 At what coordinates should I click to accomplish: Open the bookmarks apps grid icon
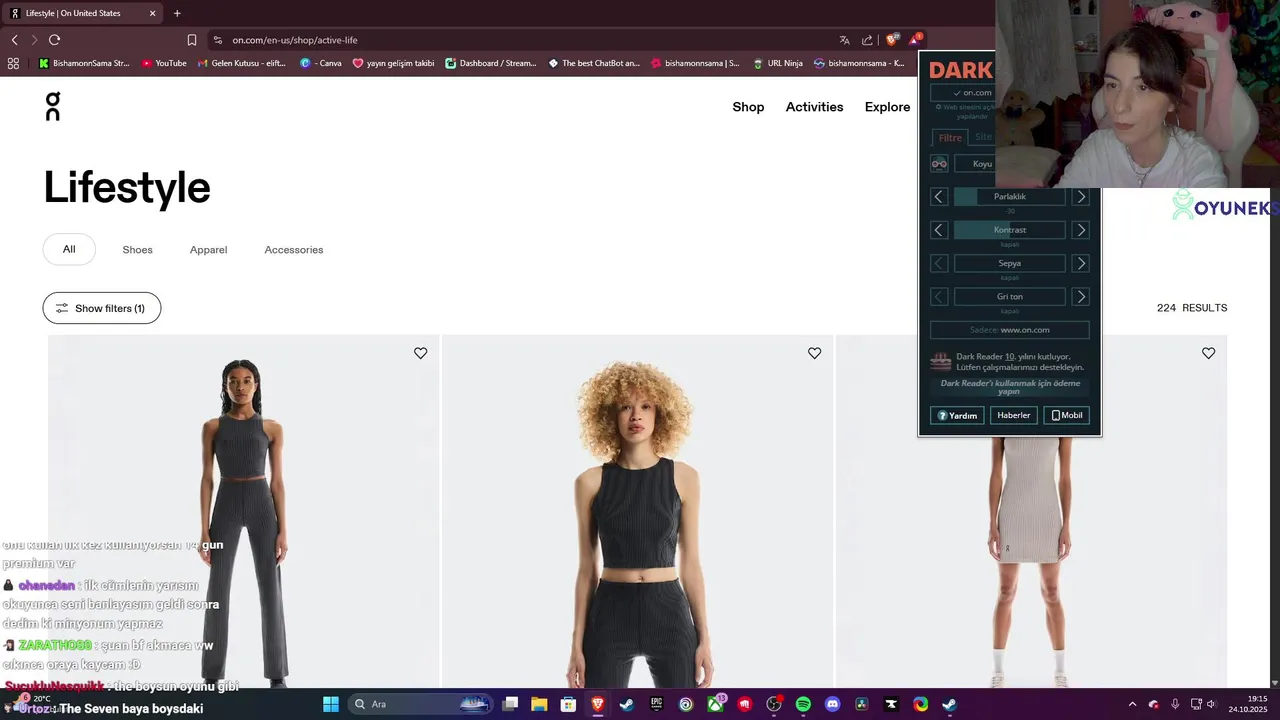click(13, 63)
